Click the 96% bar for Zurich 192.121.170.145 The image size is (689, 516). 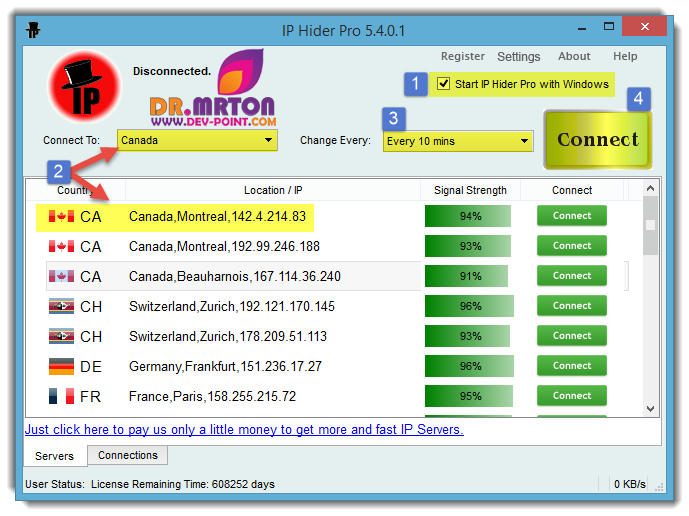pyautogui.click(x=469, y=306)
